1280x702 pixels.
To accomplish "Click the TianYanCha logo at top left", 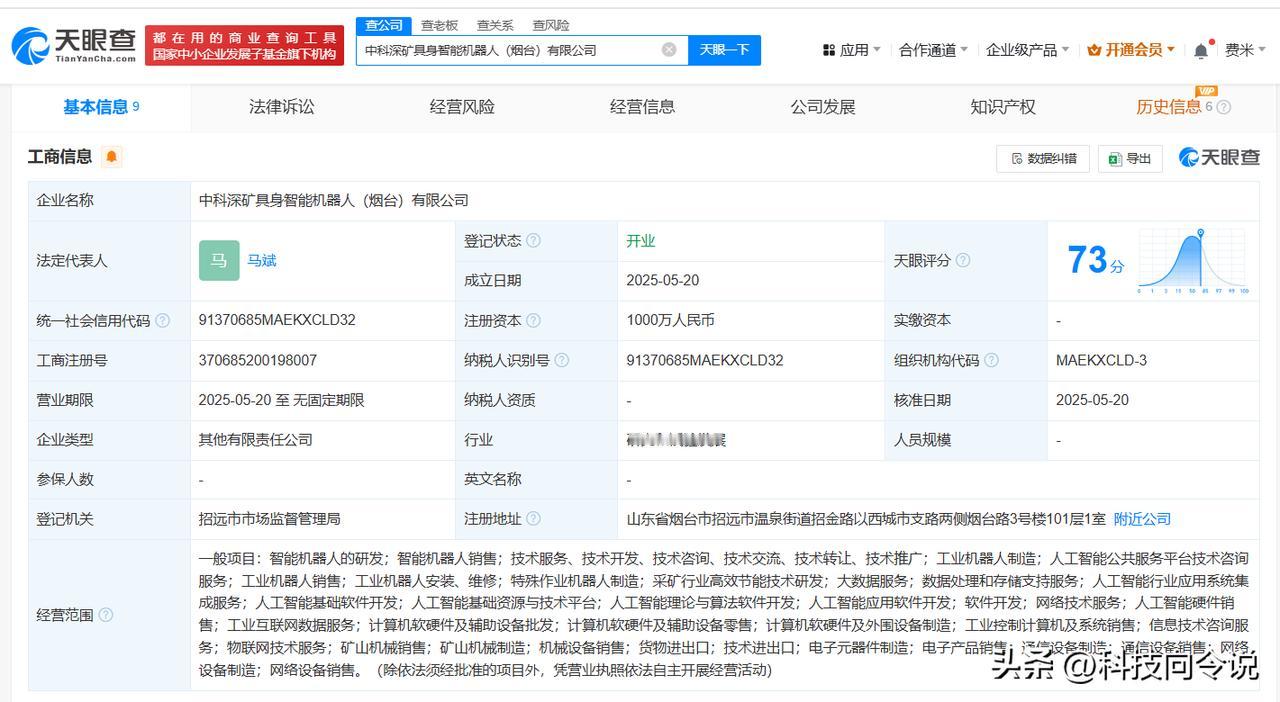I will pos(74,45).
